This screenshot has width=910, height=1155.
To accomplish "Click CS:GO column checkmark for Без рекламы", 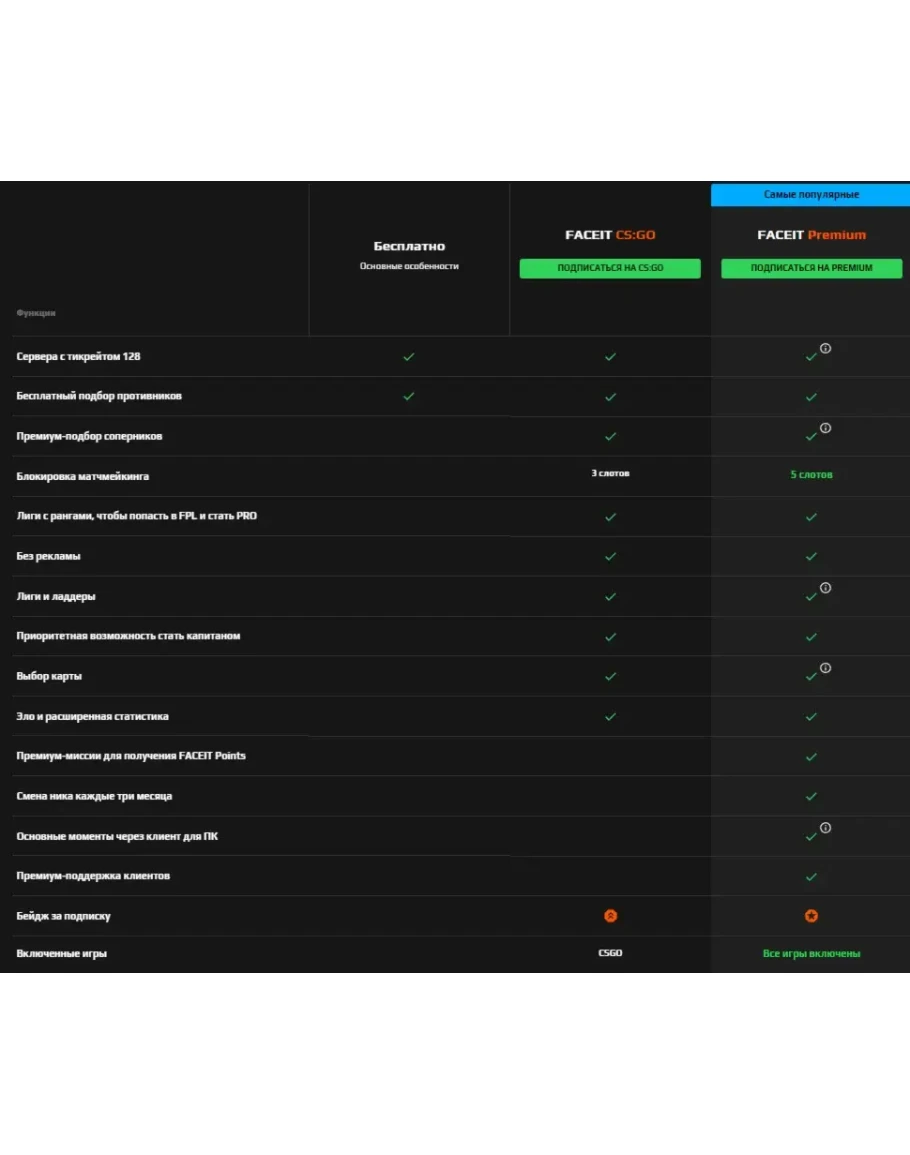I will [610, 556].
